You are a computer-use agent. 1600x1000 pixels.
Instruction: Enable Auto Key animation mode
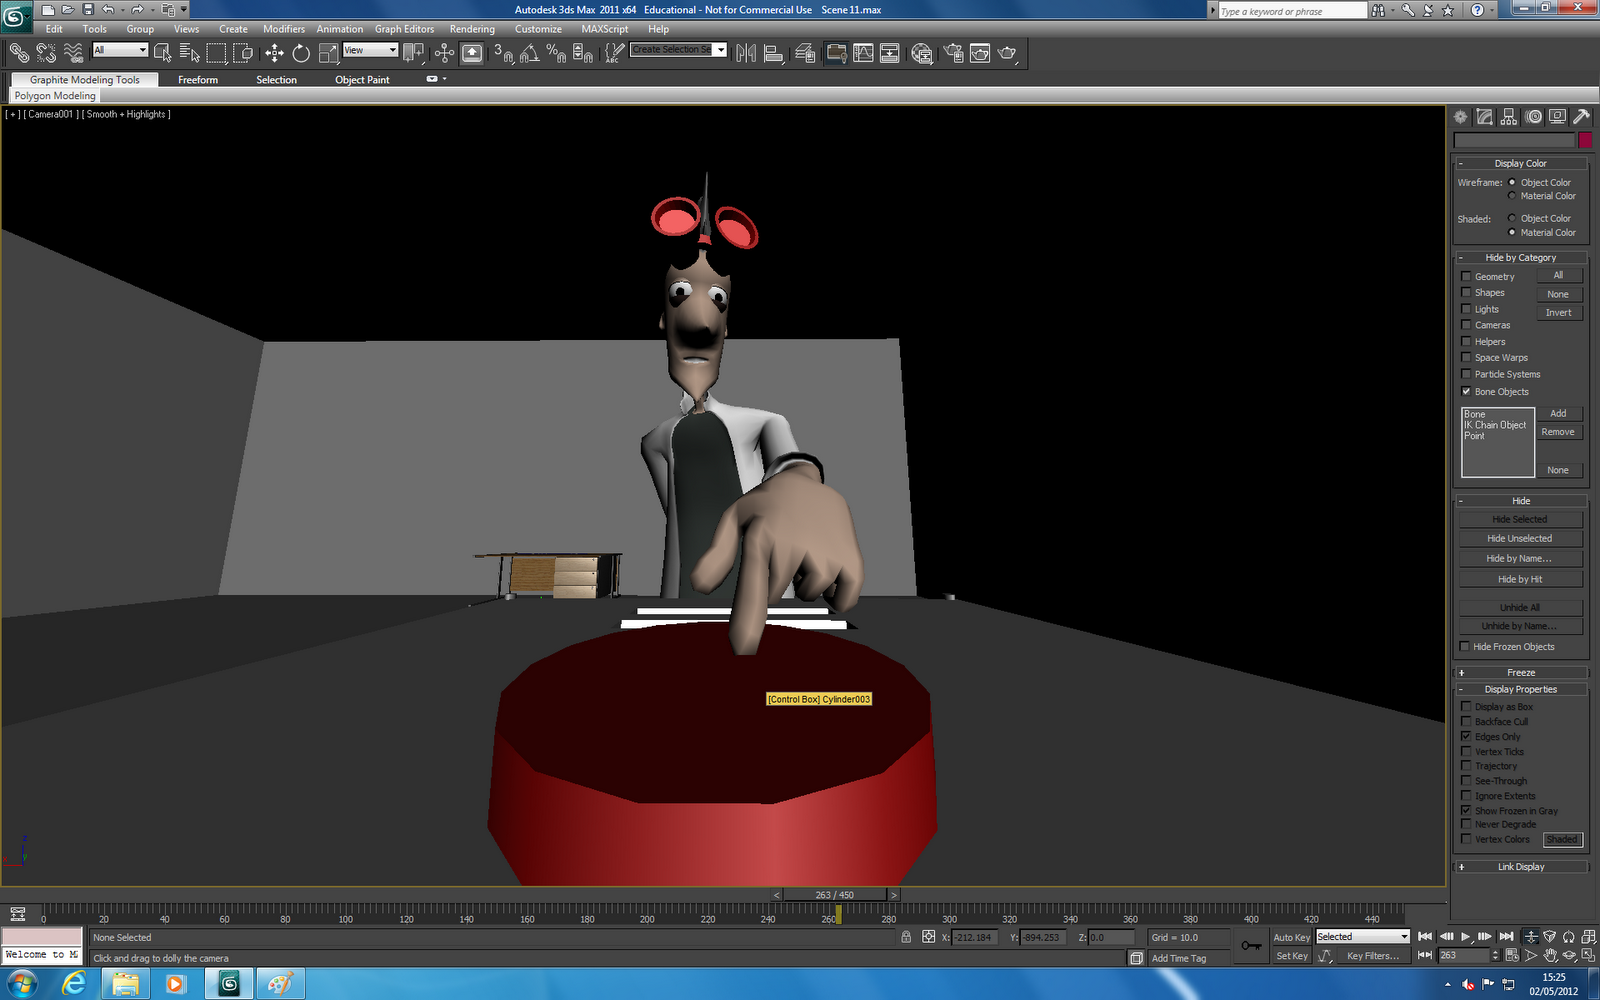pos(1291,937)
